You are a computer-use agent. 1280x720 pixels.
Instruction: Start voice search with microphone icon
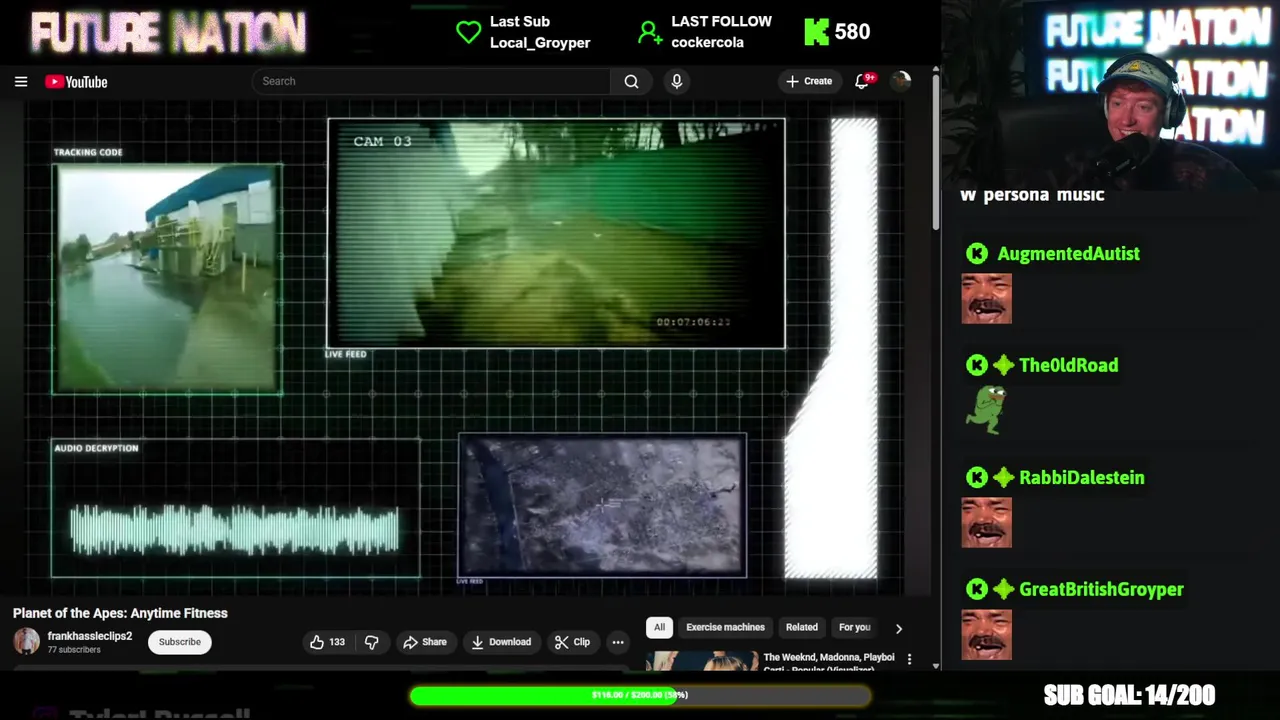point(677,81)
